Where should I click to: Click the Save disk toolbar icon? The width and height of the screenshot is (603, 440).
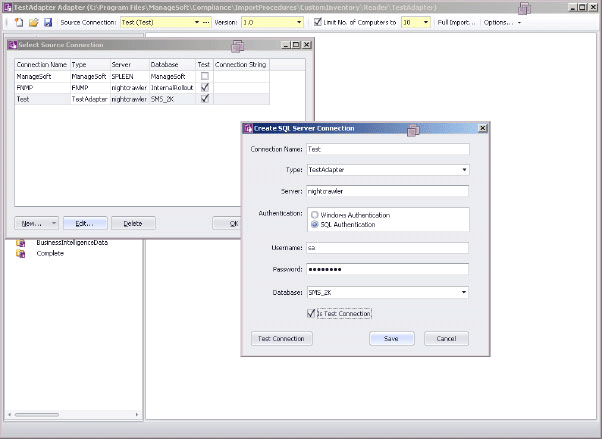point(46,21)
